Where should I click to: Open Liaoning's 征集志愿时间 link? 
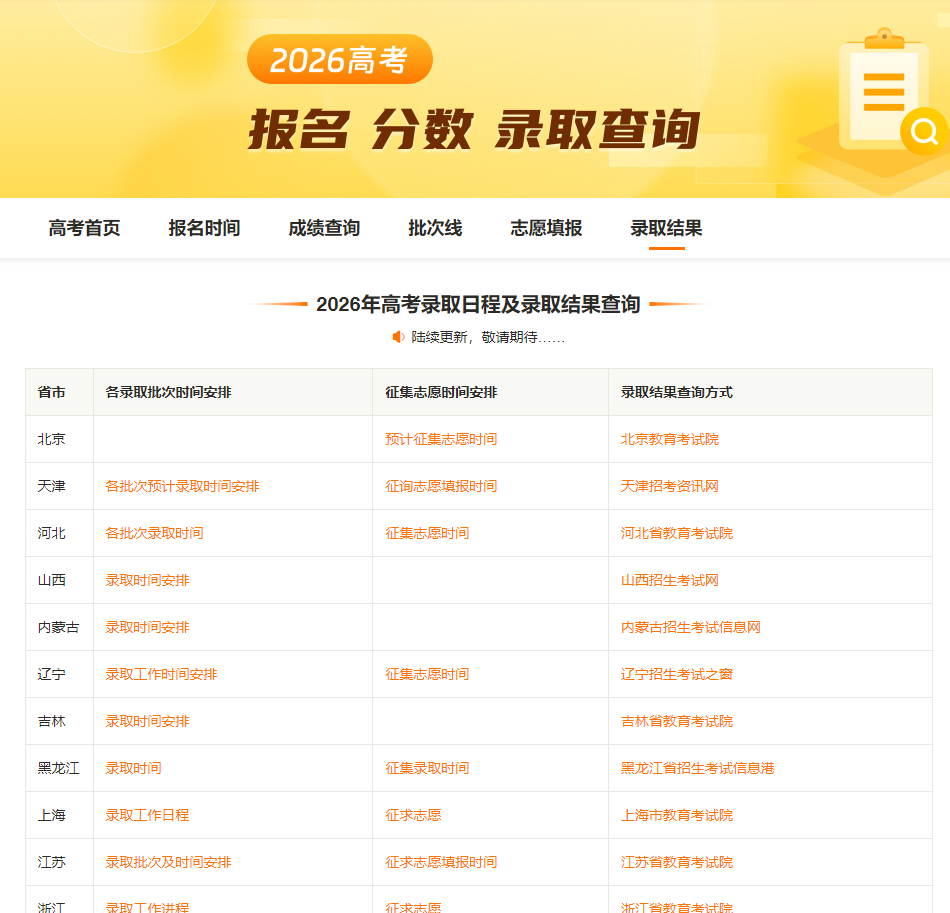click(427, 674)
